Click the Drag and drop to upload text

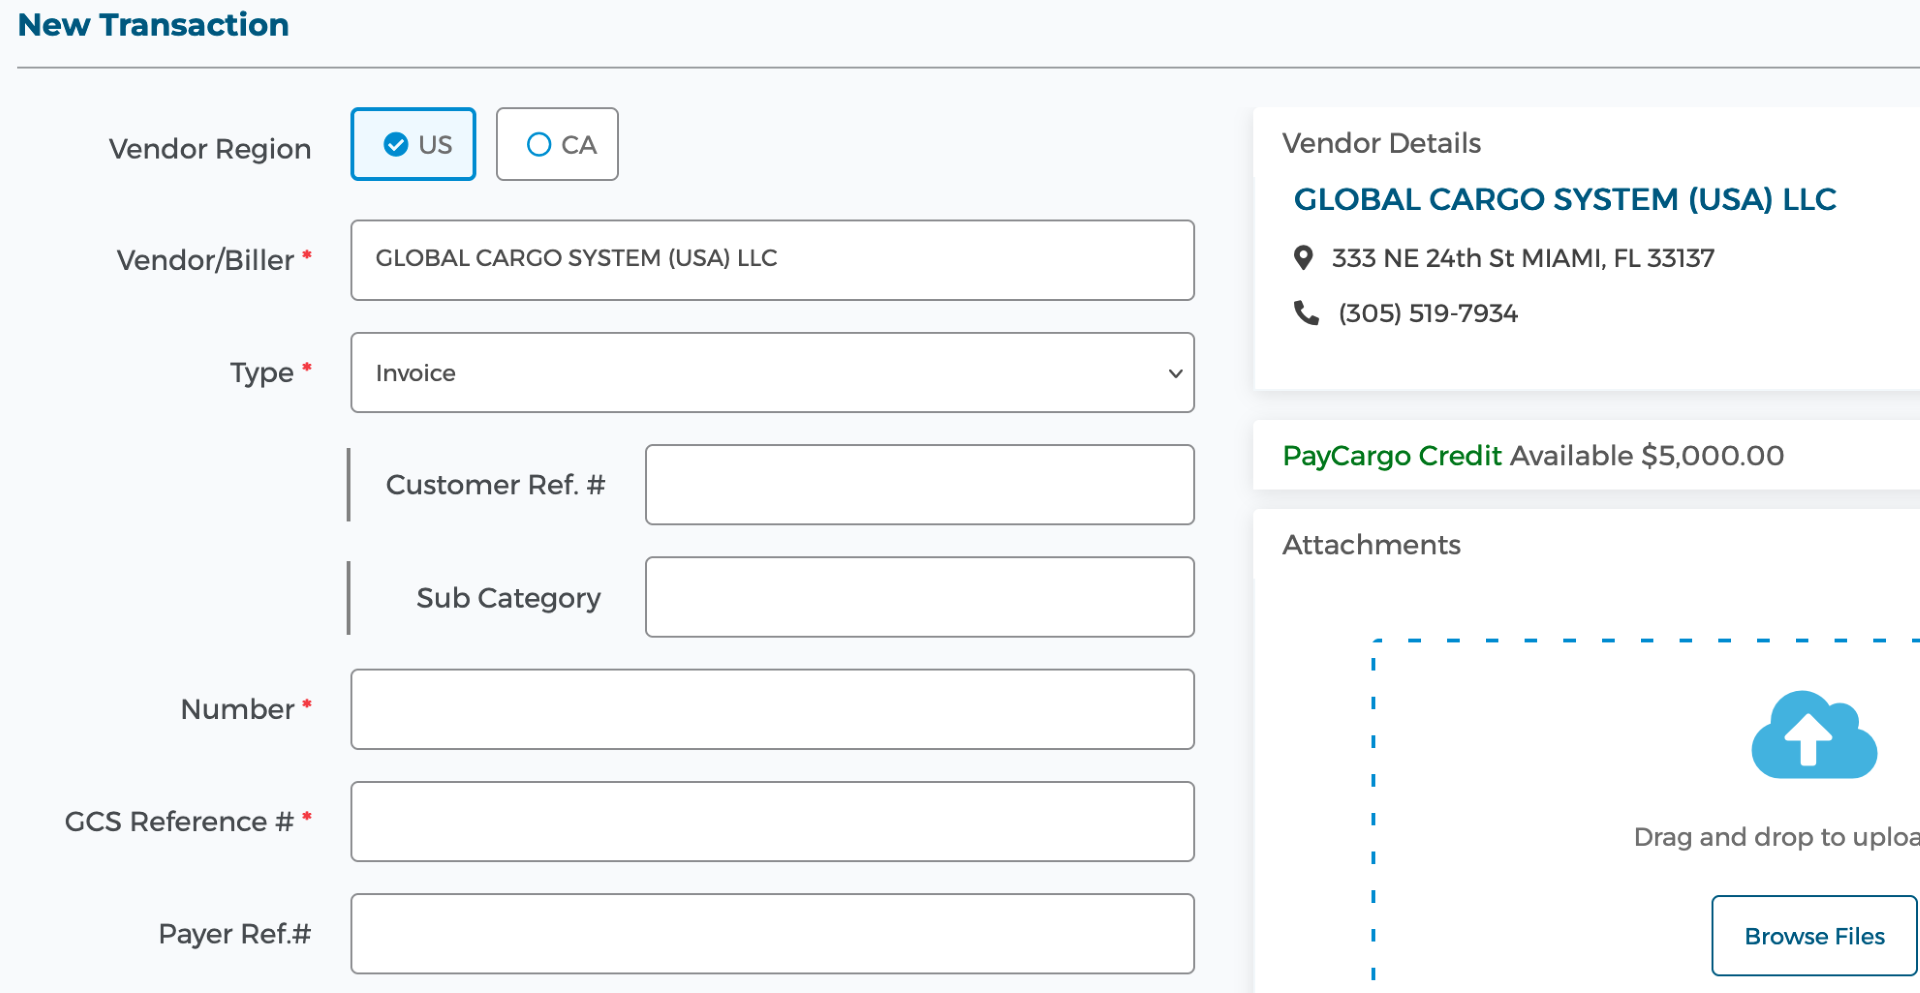[x=1776, y=837]
